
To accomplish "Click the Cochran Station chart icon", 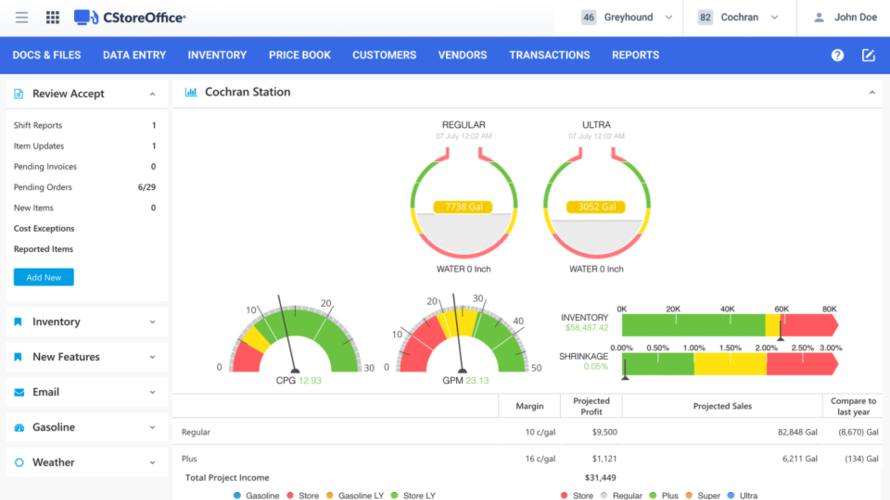I will [190, 93].
